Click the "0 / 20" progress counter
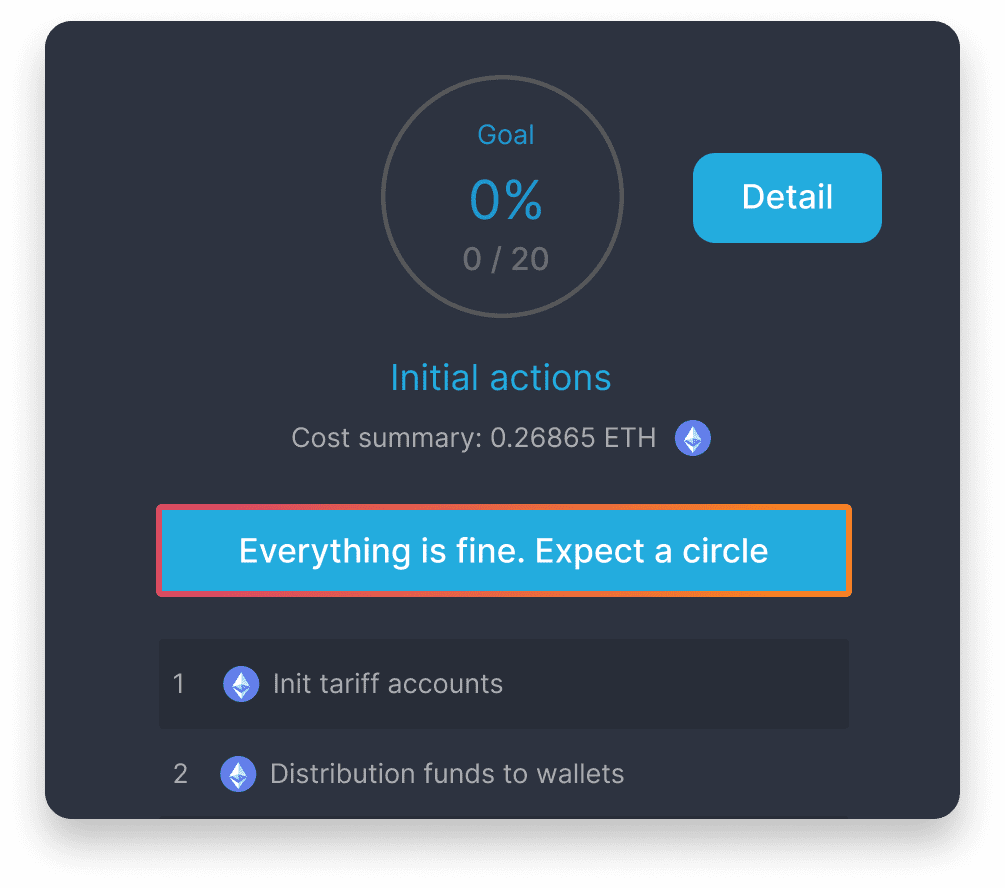The image size is (1005, 888). point(506,259)
